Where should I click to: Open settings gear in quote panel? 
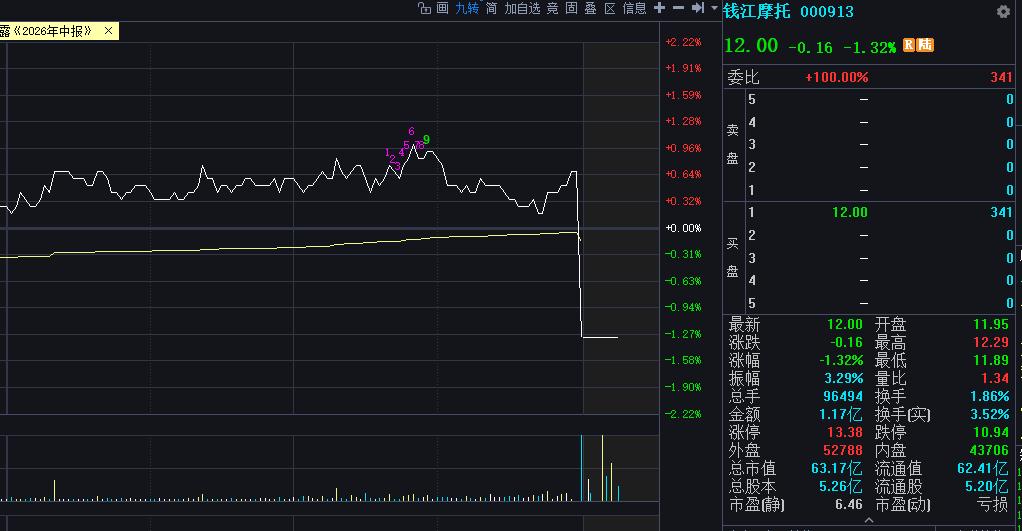tap(1003, 11)
